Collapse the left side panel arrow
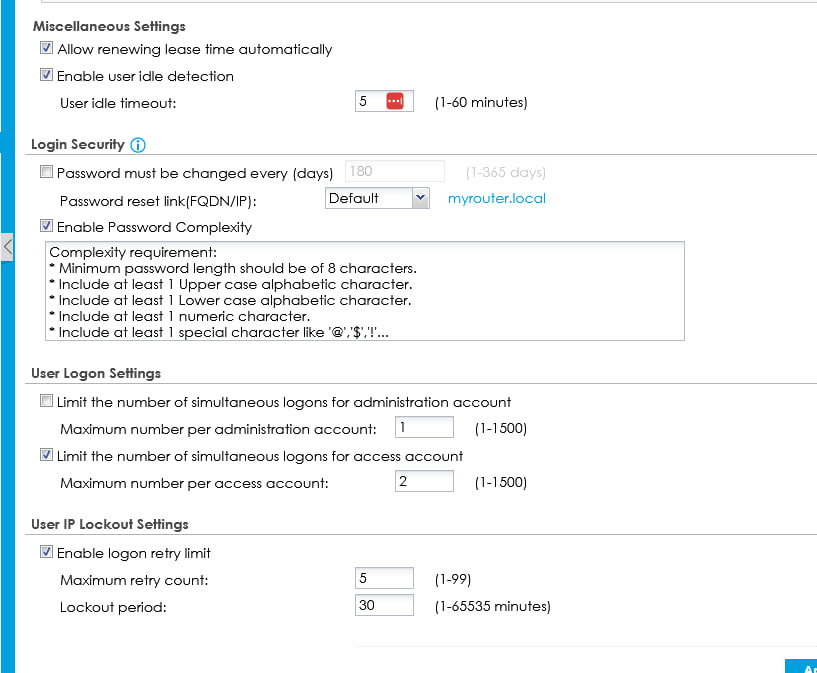The image size is (817, 673). 7,246
